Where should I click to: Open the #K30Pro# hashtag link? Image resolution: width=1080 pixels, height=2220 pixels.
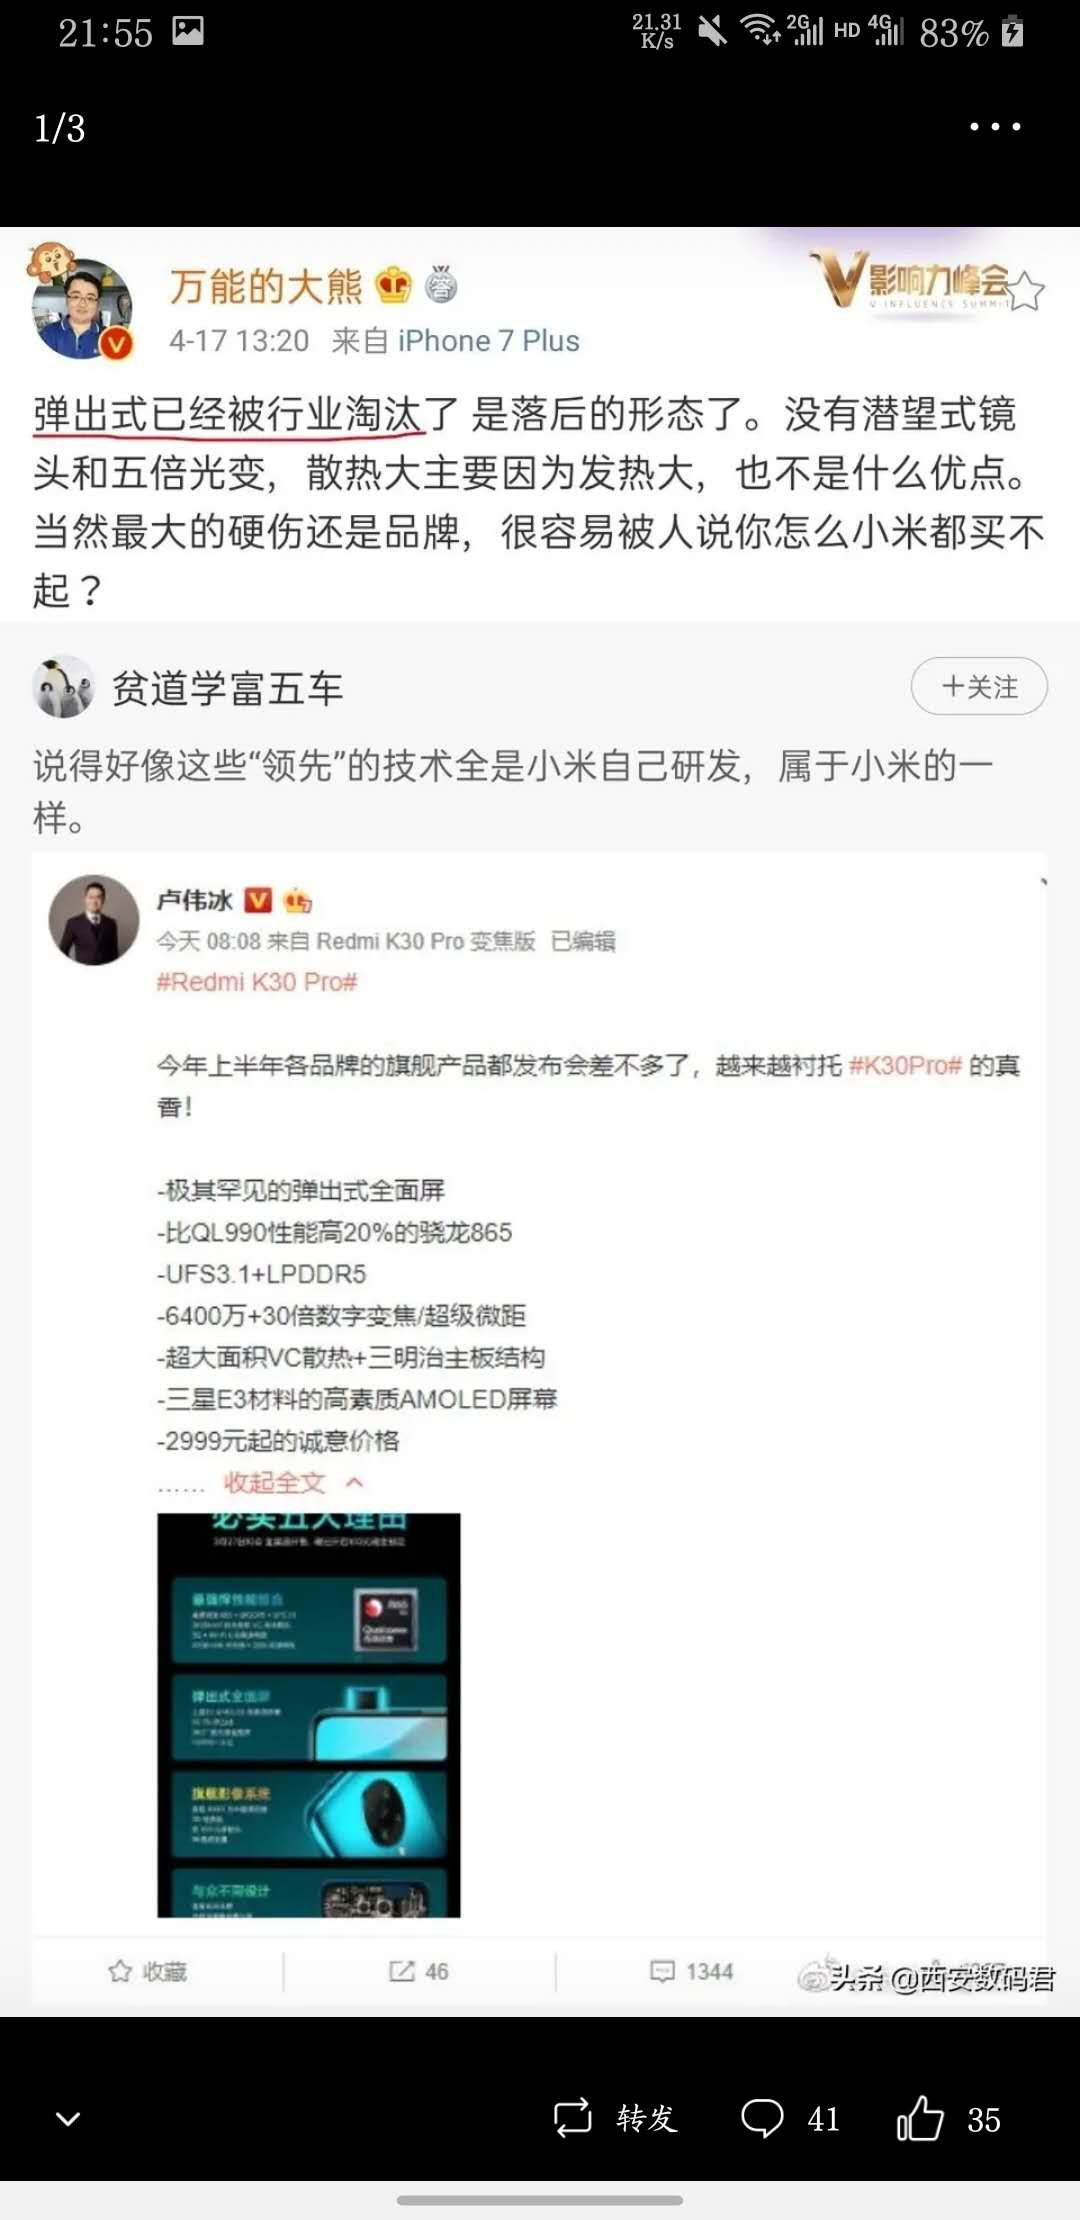coord(905,1065)
